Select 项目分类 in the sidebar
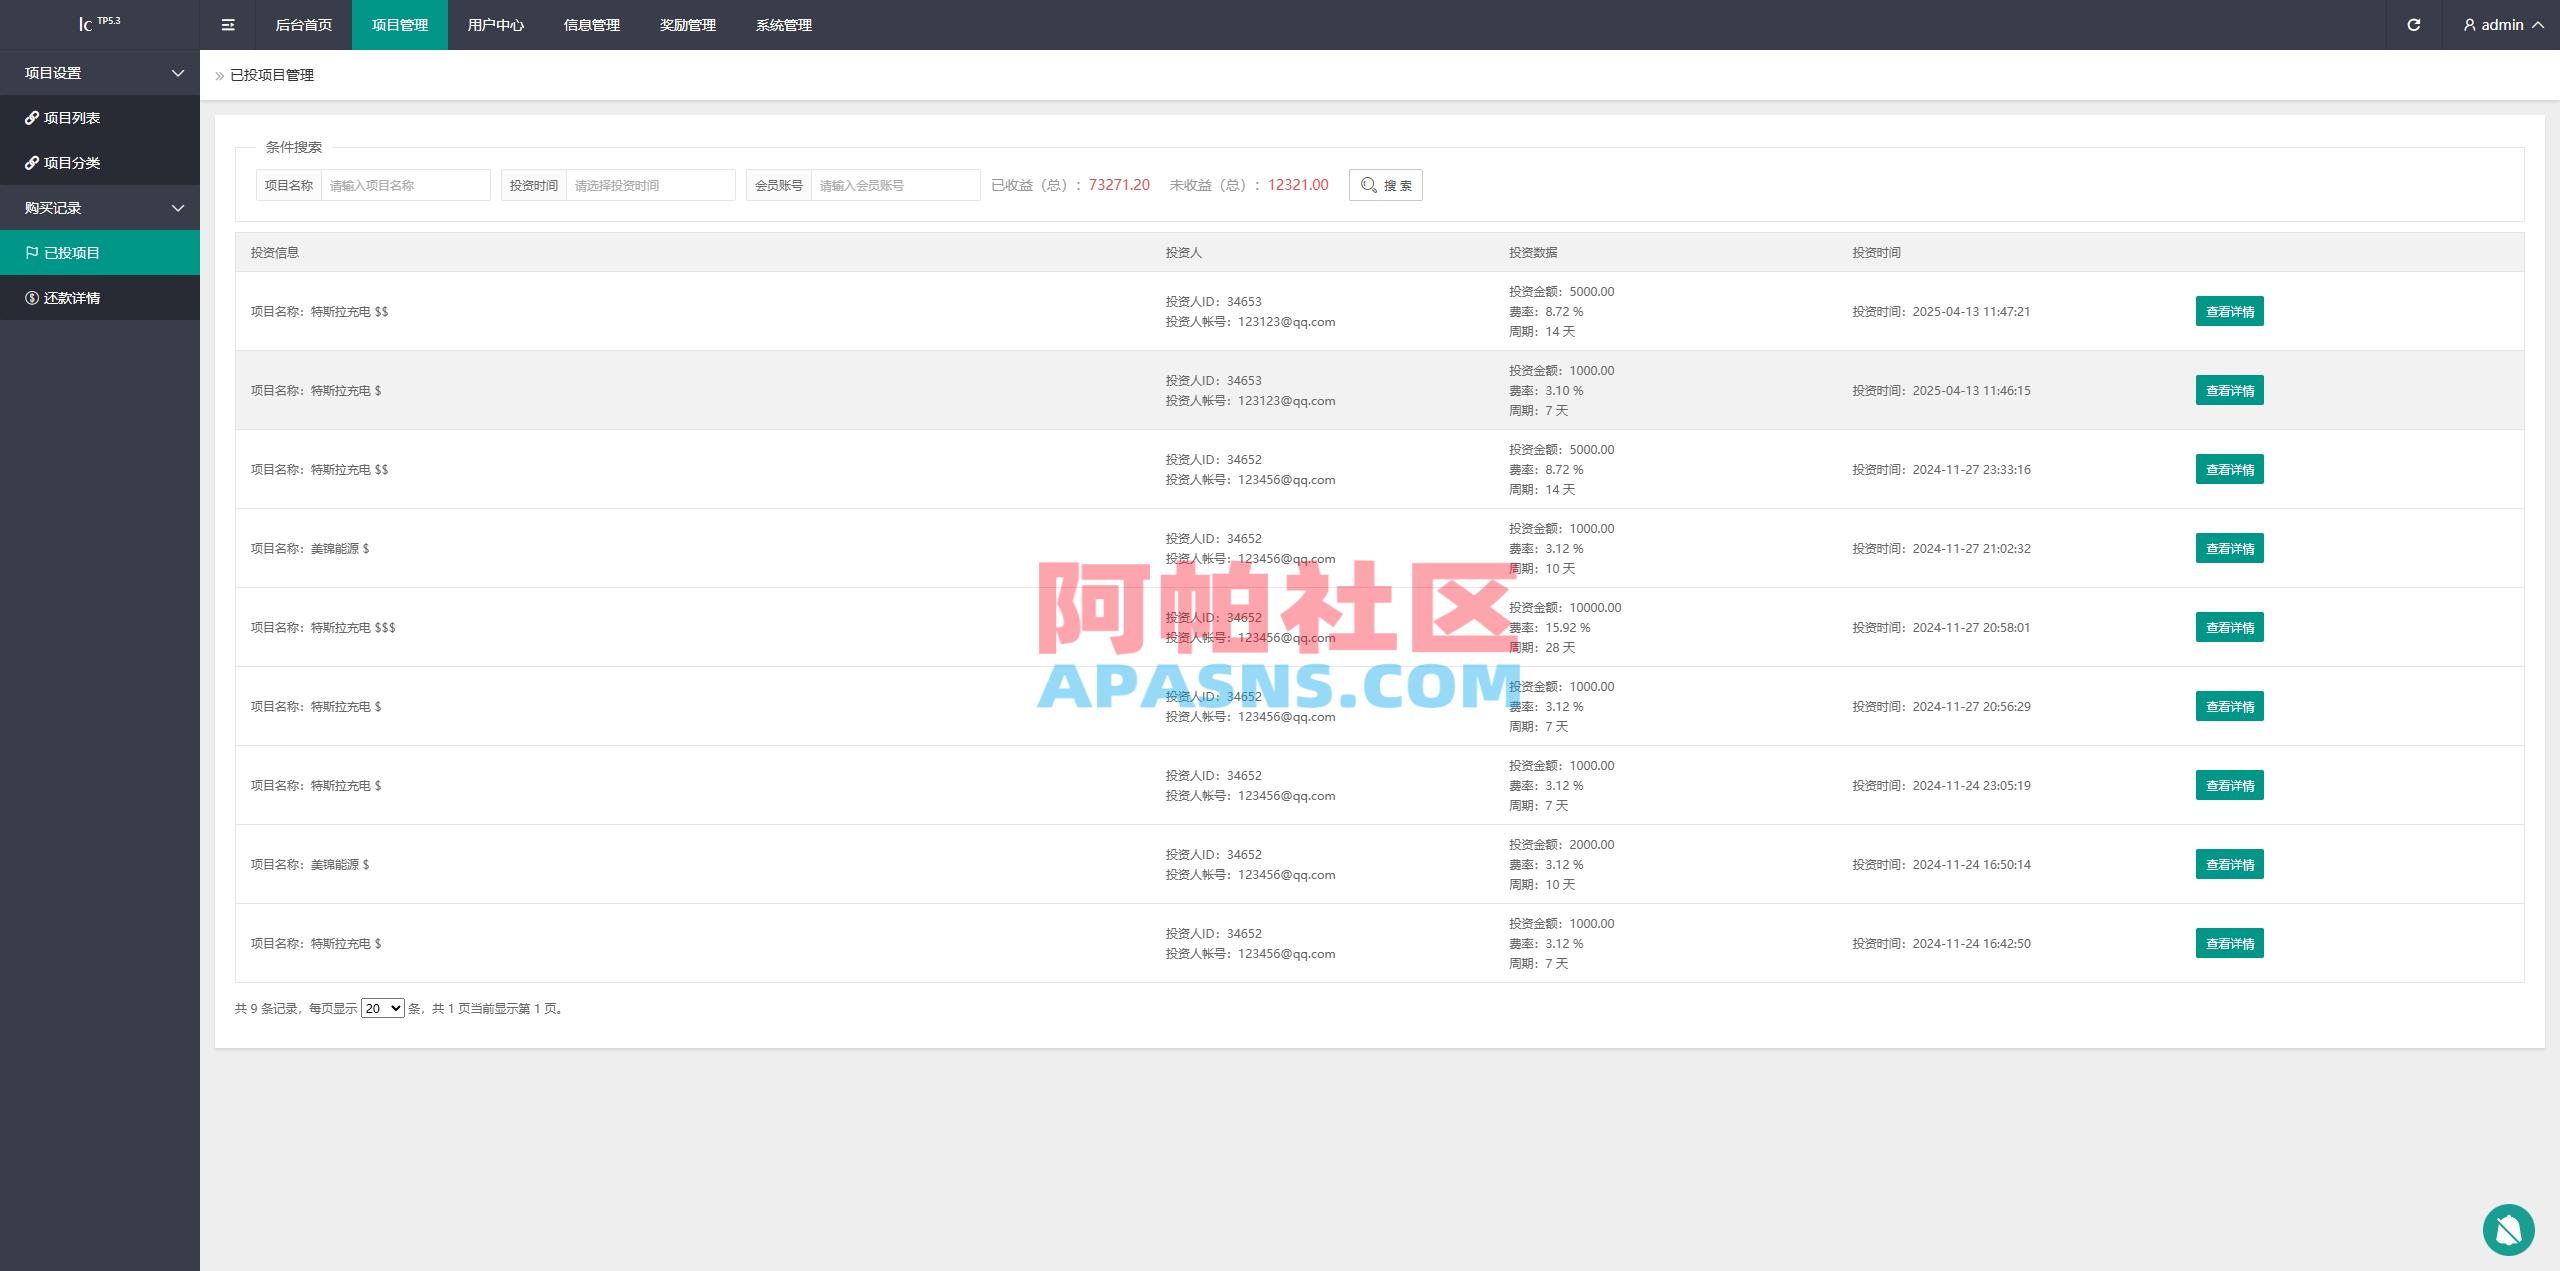 [72, 162]
